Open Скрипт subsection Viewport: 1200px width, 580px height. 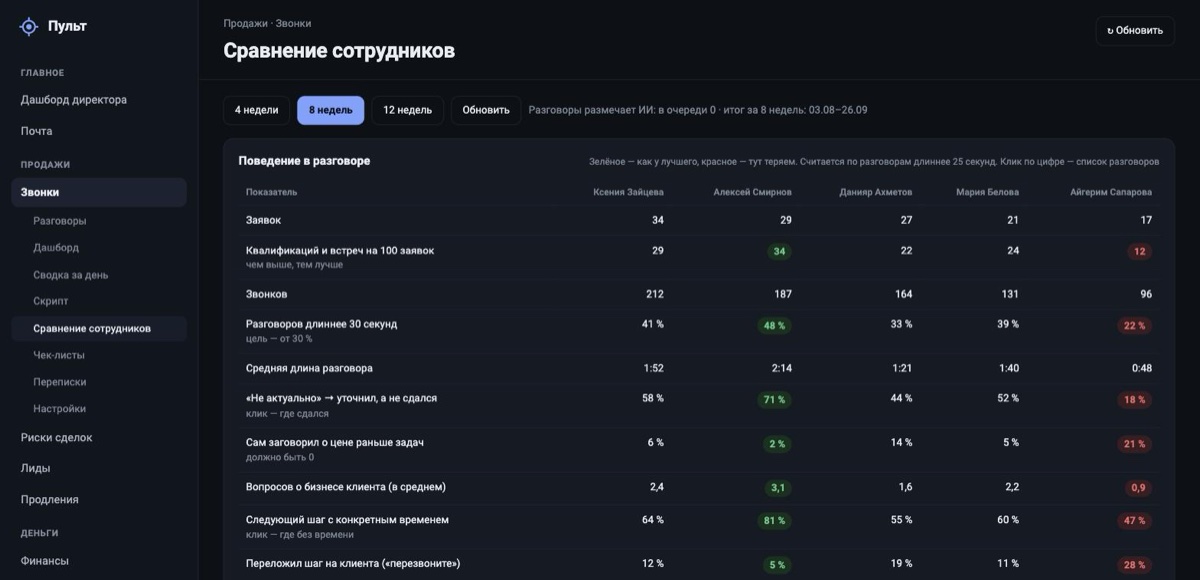click(x=51, y=301)
